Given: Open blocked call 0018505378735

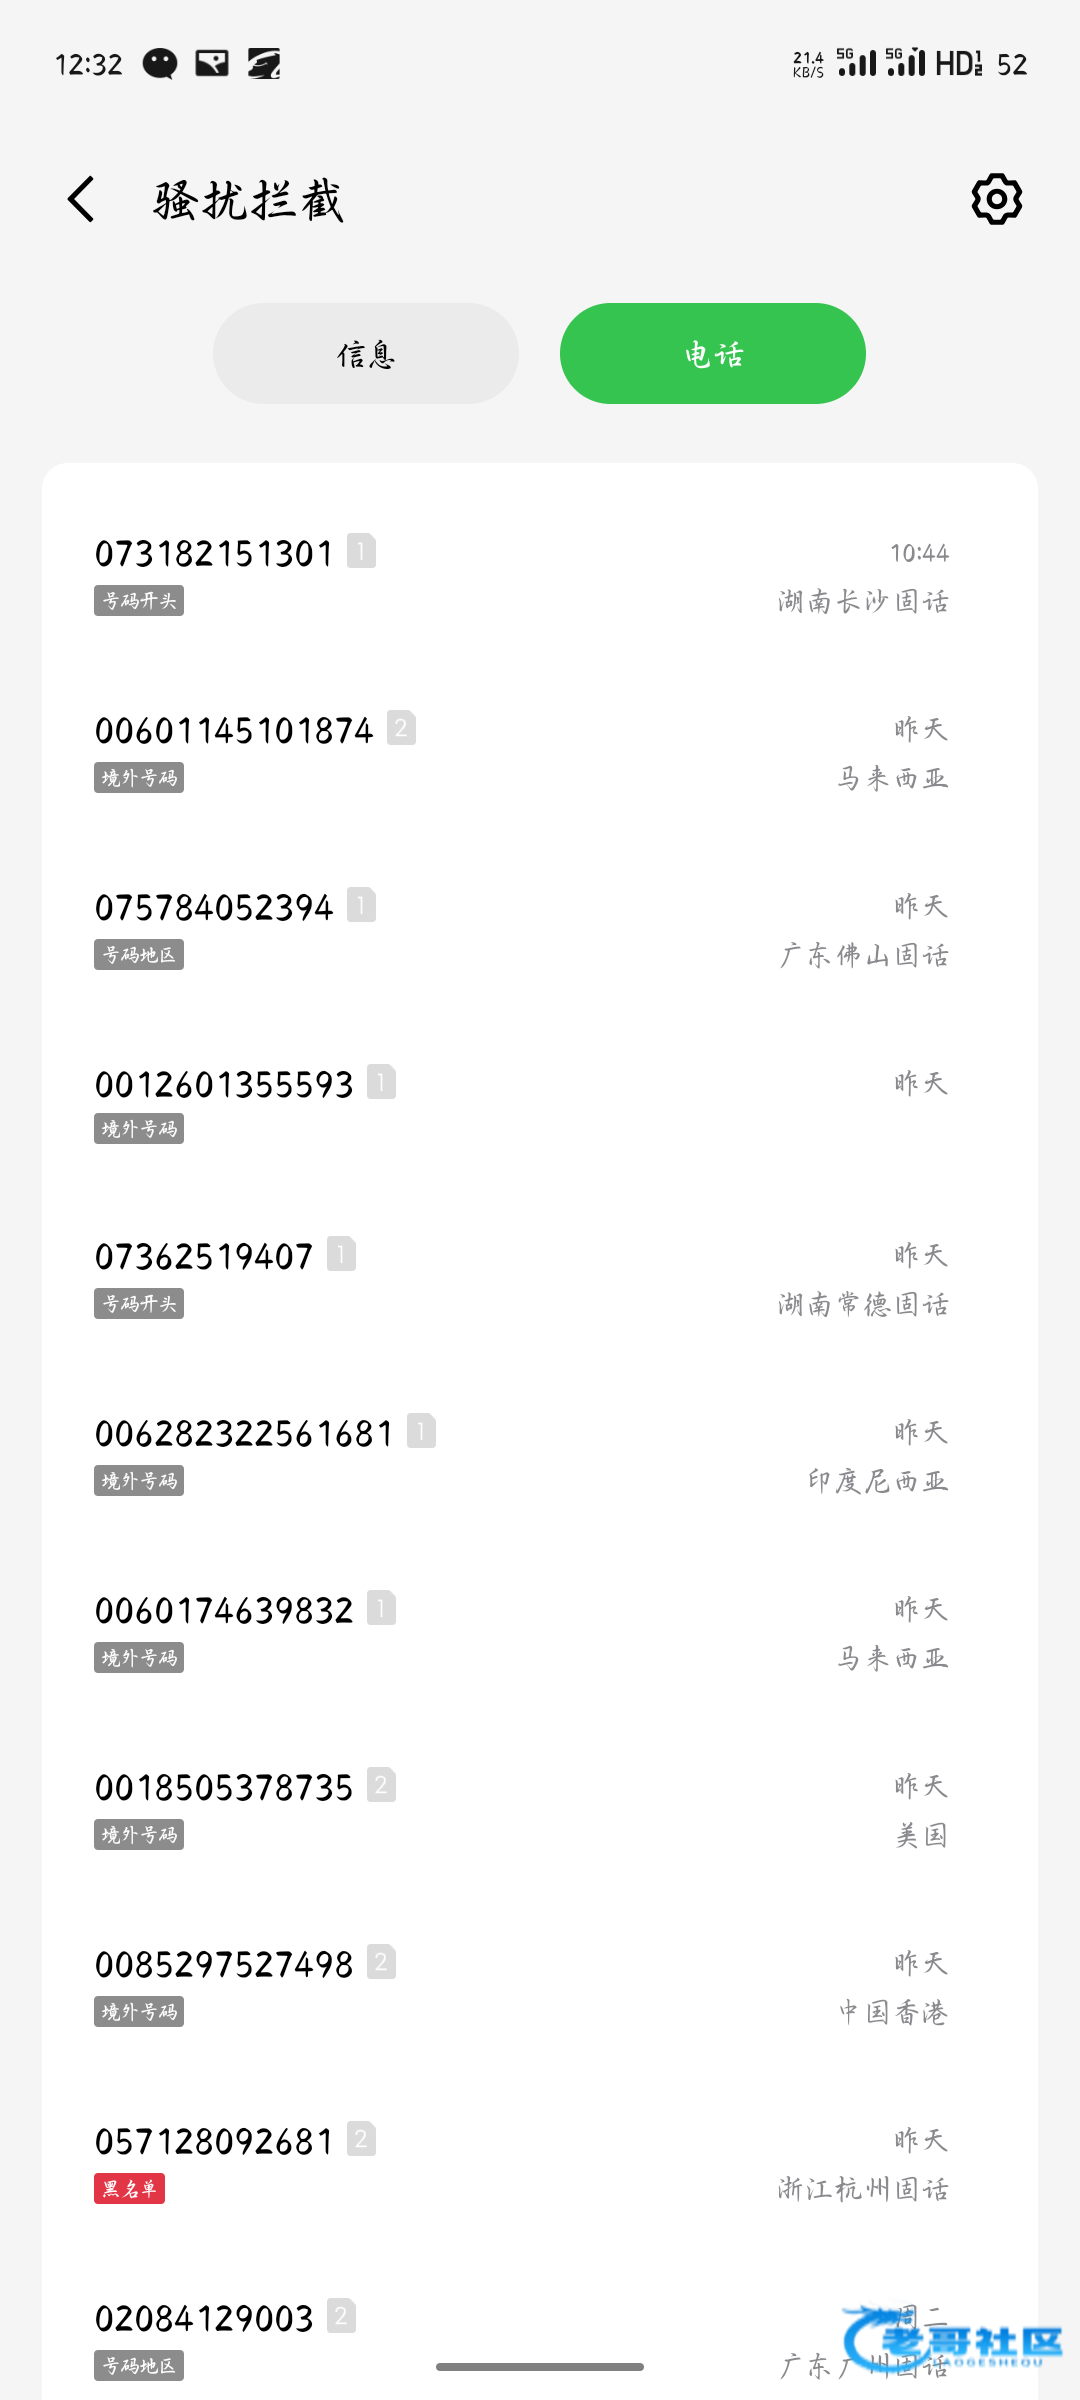Looking at the screenshot, I should click(x=224, y=1788).
